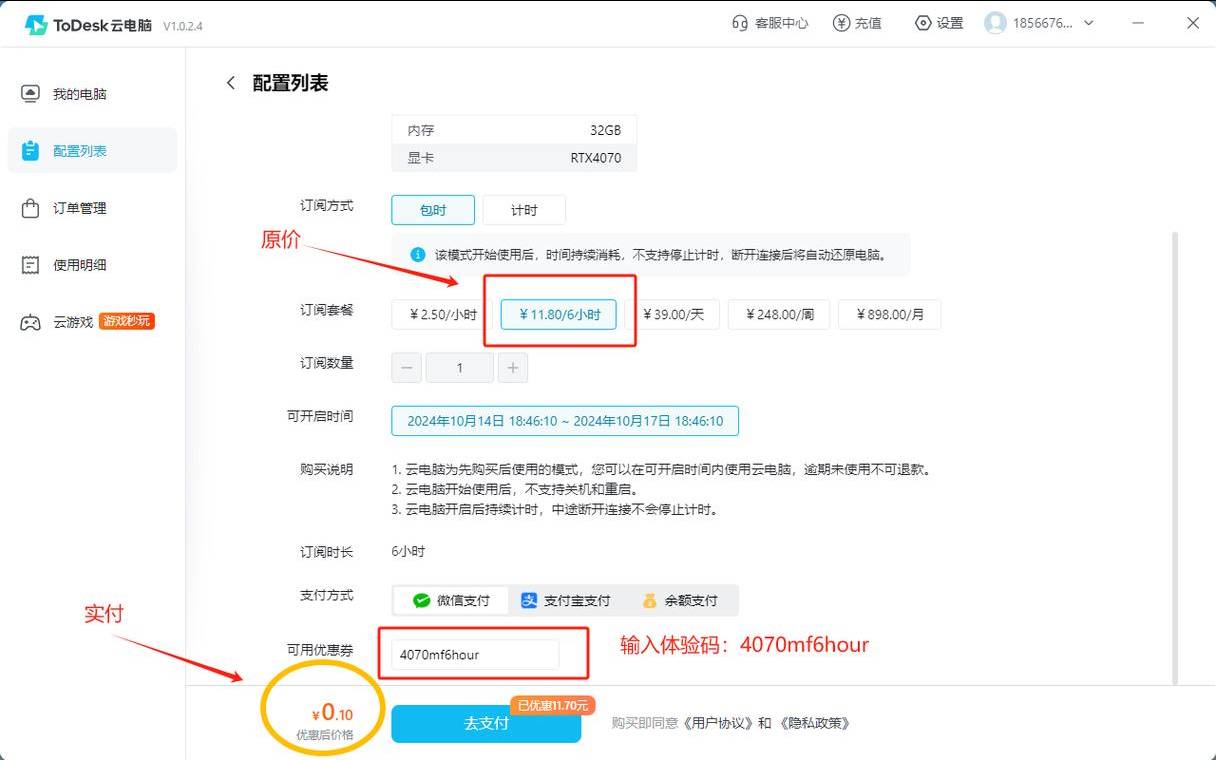Open settings hexagon icon
The image size is (1216, 760).
click(x=923, y=23)
